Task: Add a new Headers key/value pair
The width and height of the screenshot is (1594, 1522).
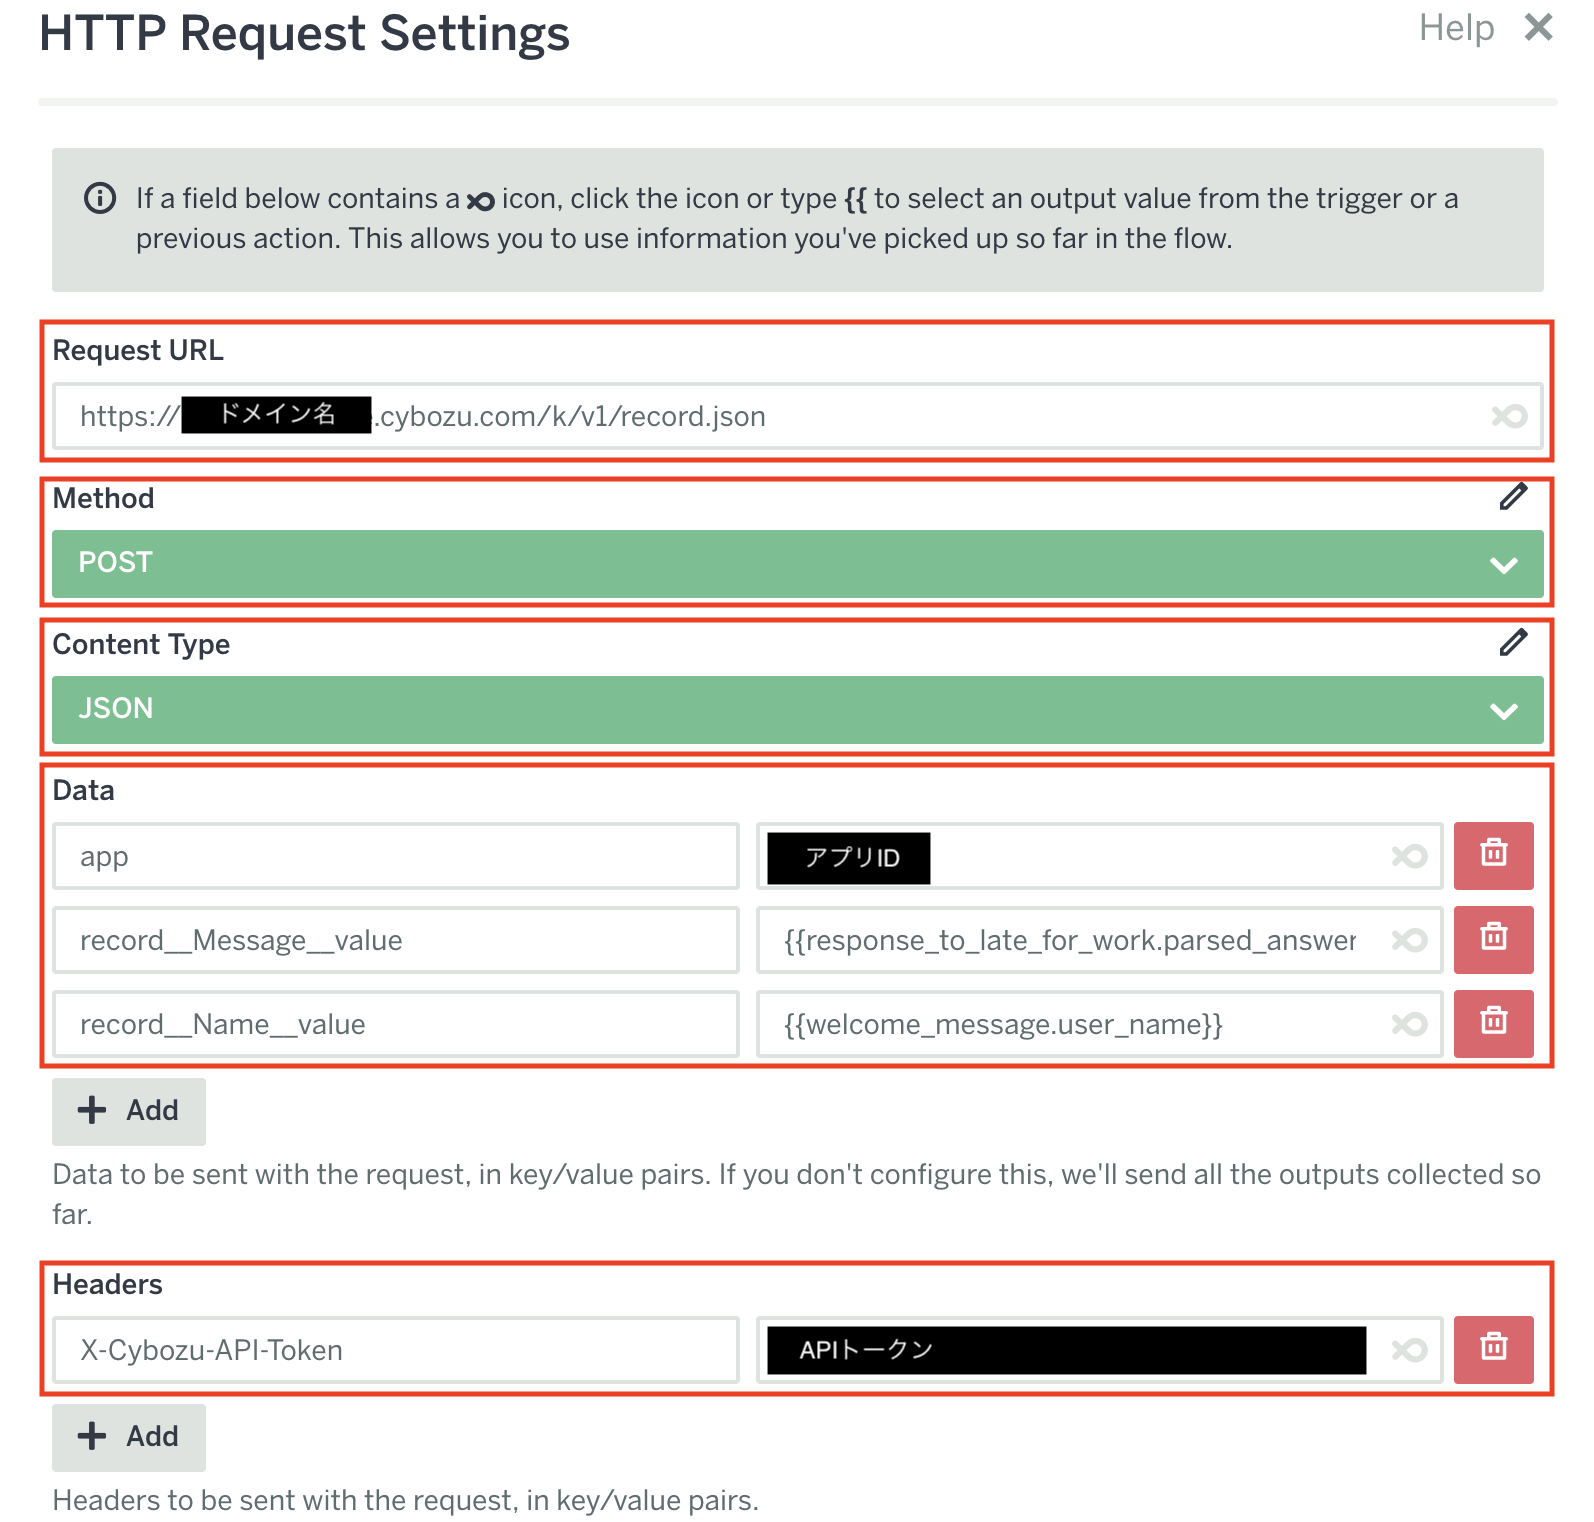Action: pyautogui.click(x=129, y=1437)
